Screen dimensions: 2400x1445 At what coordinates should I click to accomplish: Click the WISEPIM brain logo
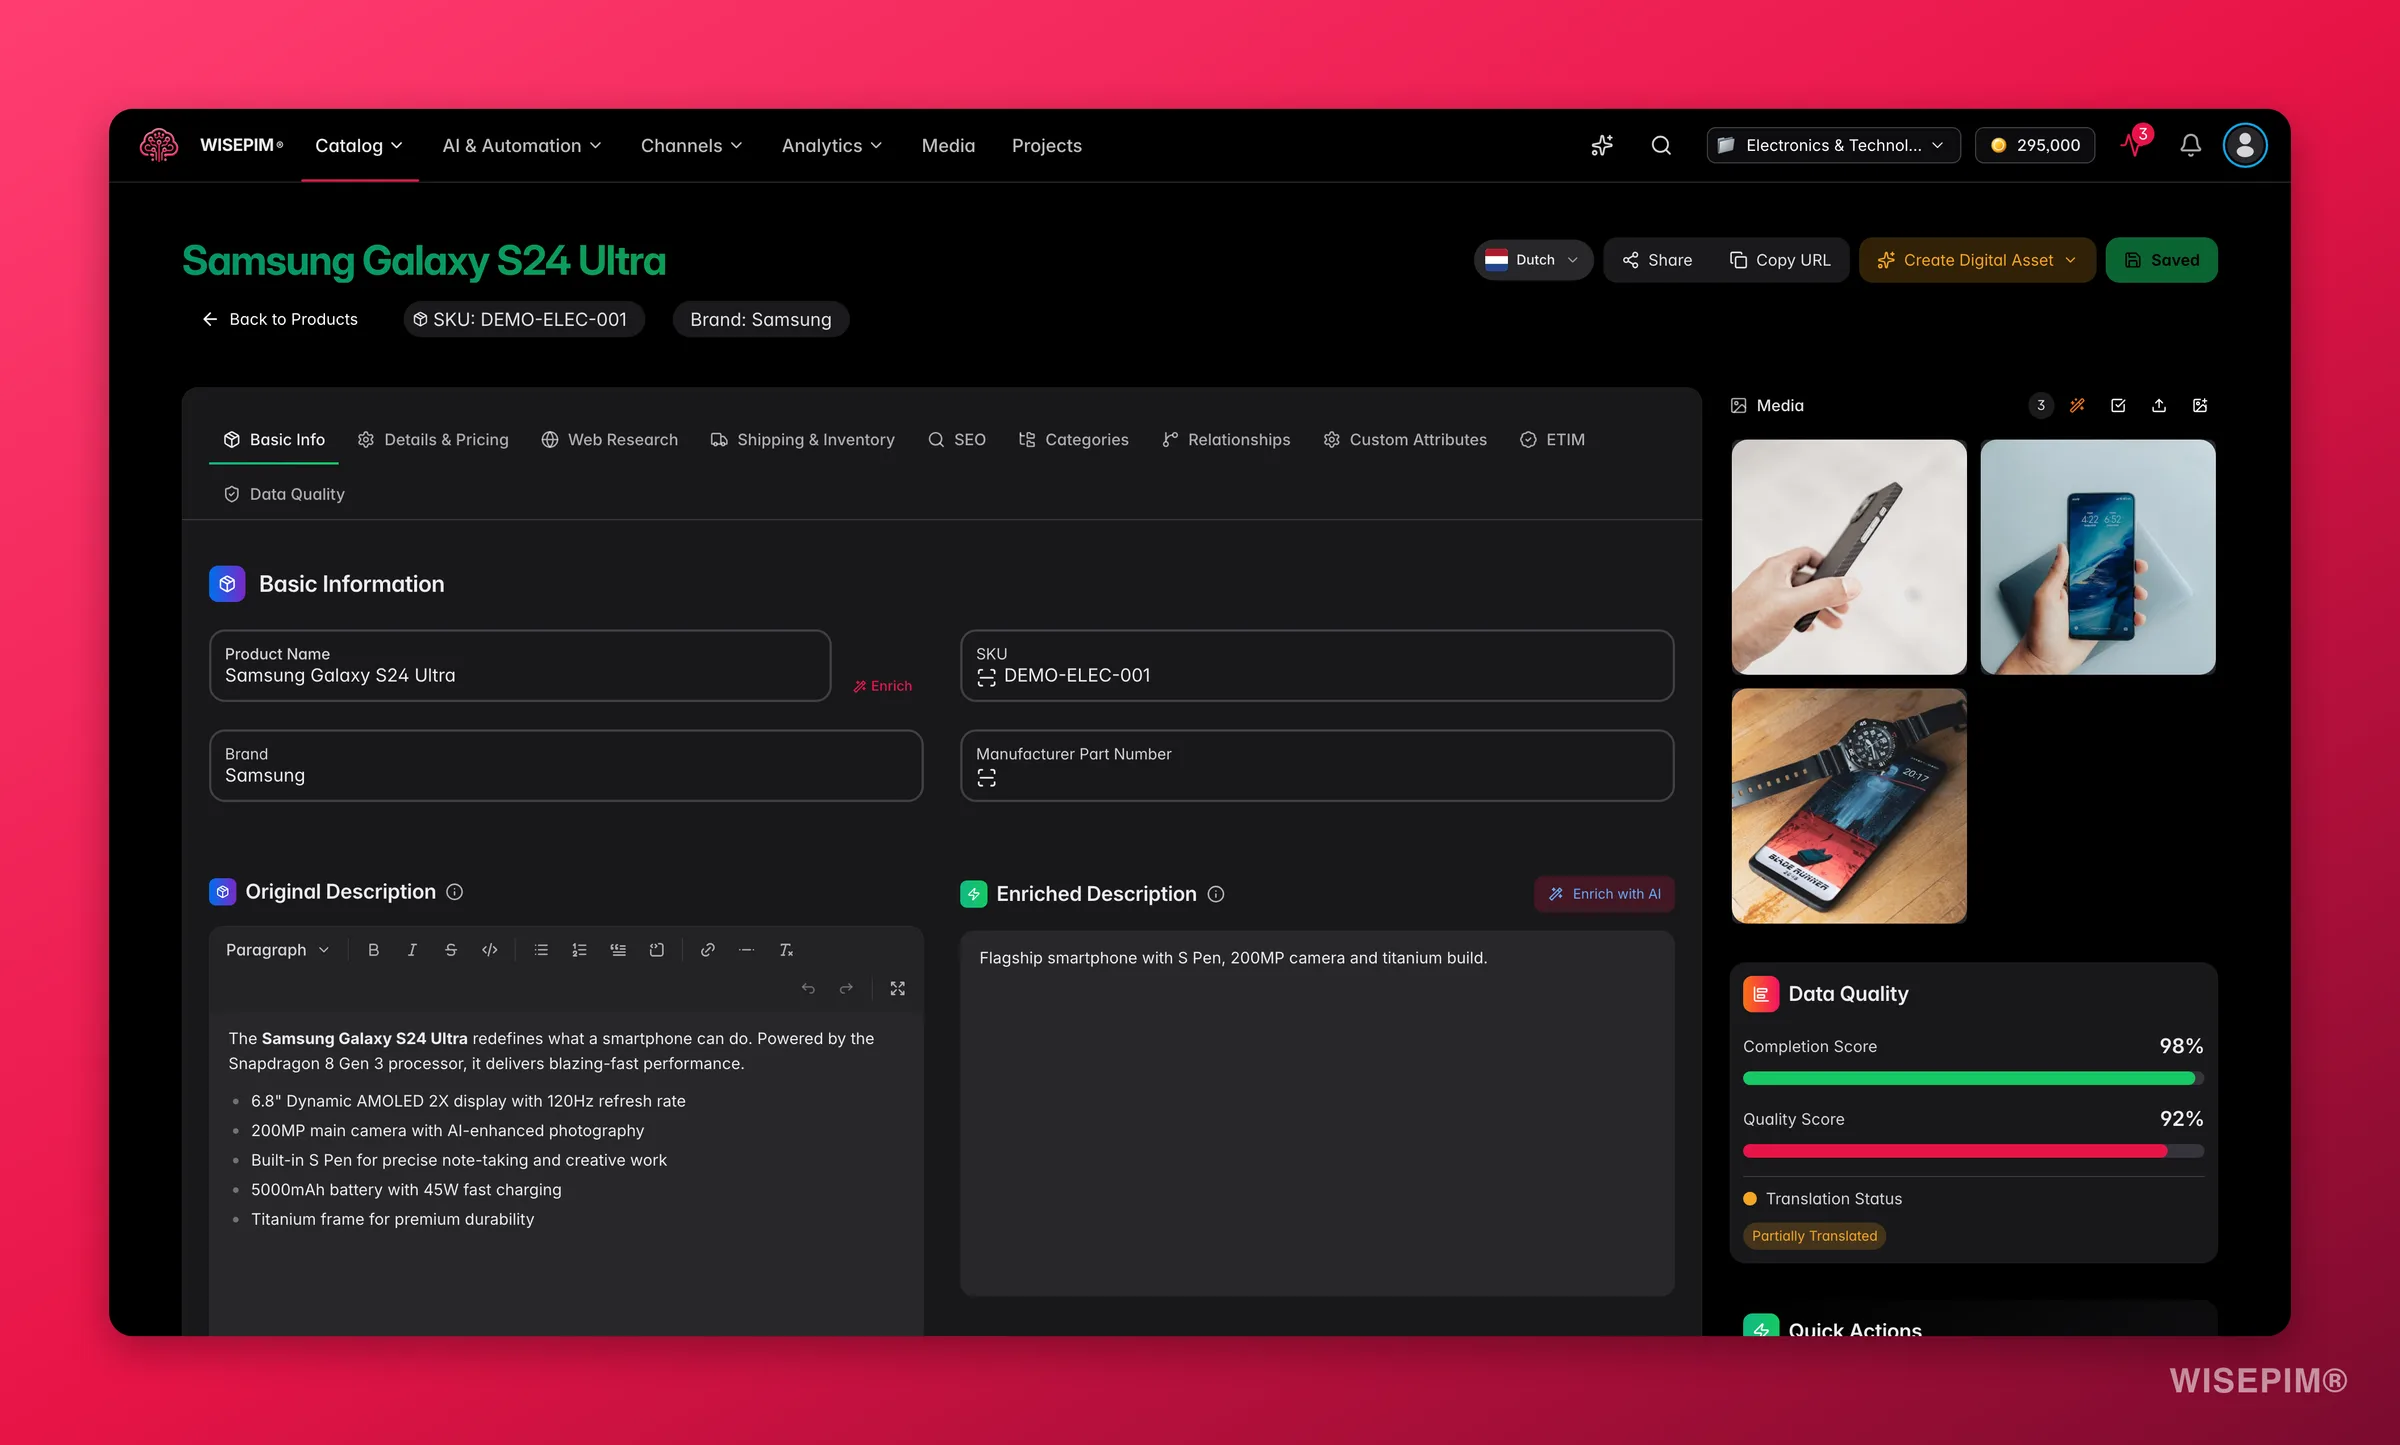(159, 145)
